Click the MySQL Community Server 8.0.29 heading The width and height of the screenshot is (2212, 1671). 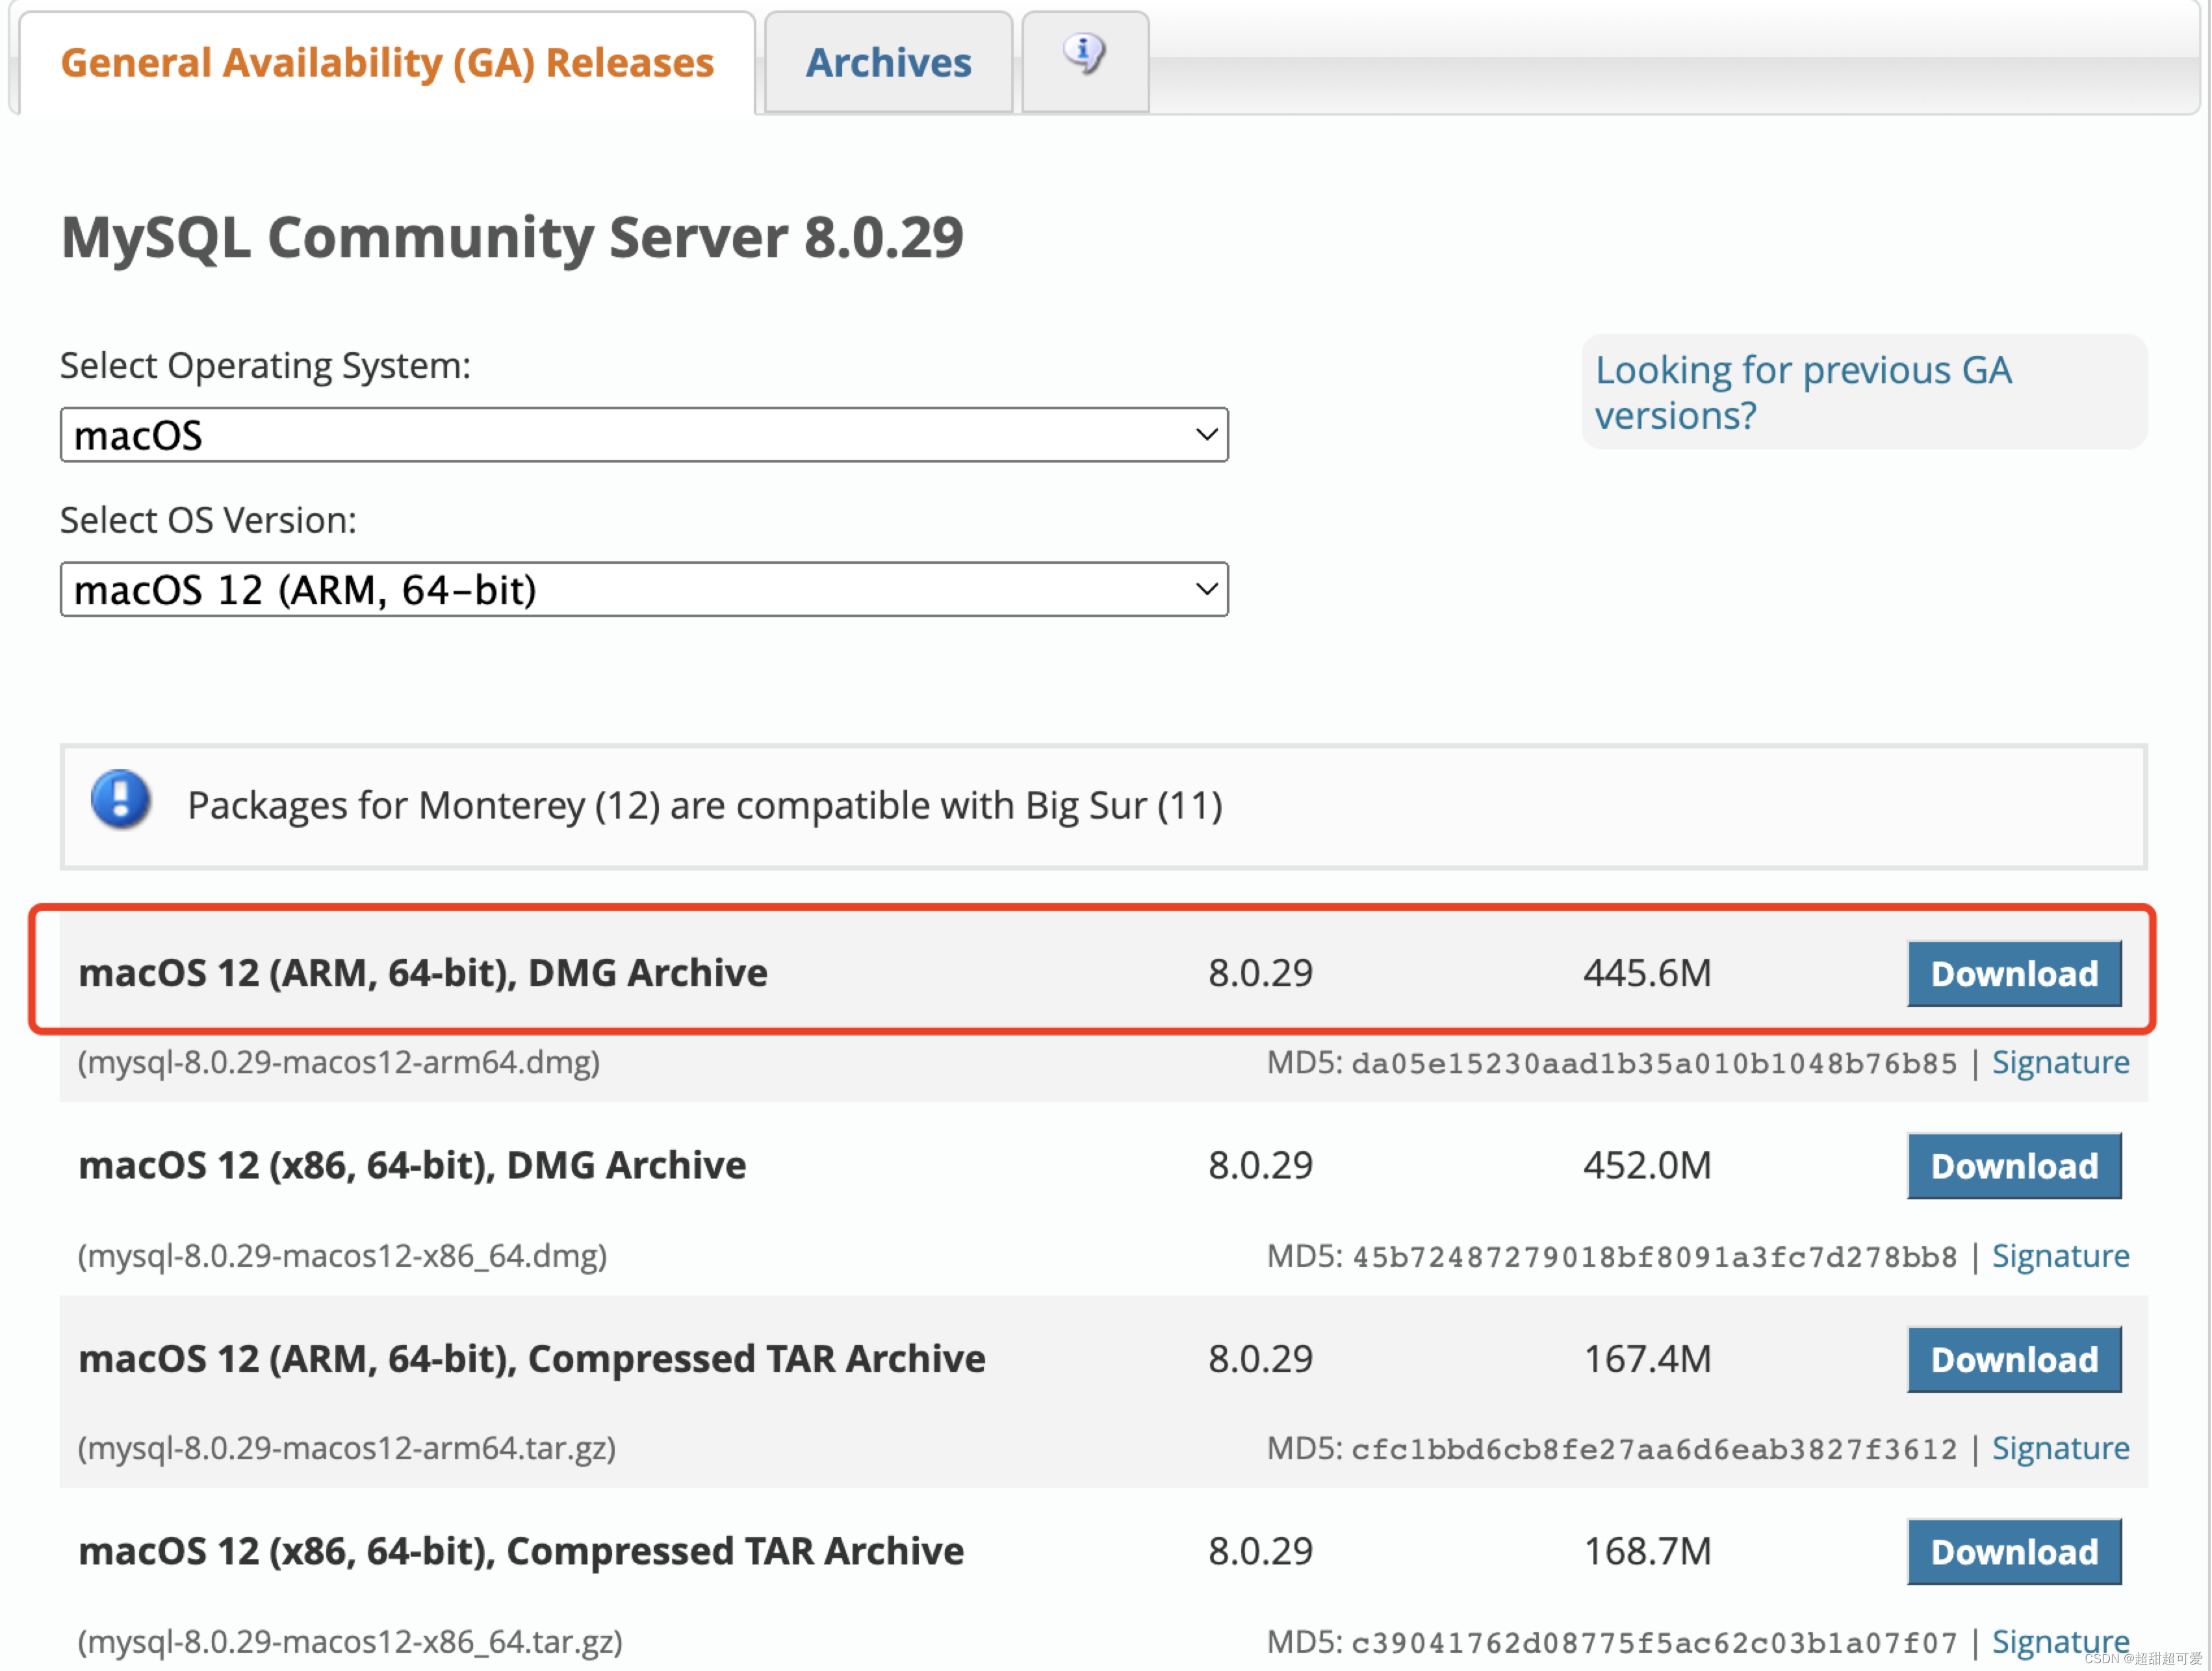pos(512,238)
